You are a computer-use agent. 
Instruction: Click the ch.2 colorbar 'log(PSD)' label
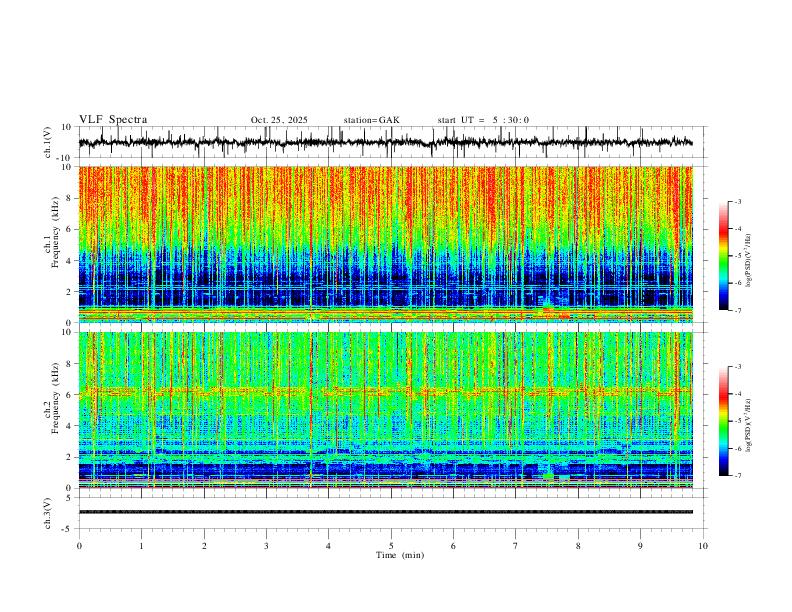tap(749, 425)
